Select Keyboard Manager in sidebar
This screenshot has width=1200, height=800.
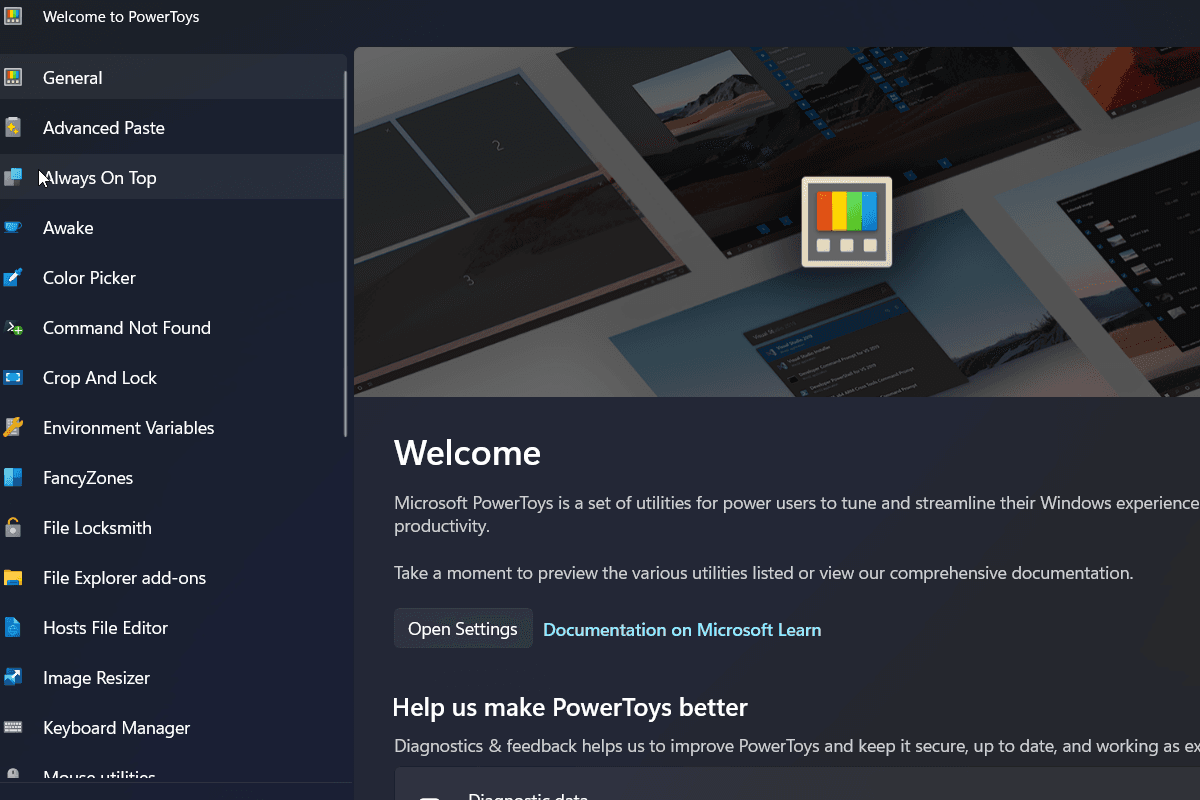[x=172, y=727]
